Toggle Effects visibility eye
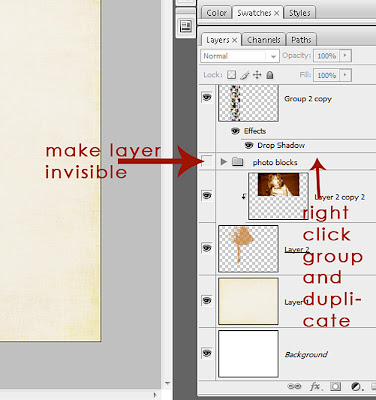Image resolution: width=376 pixels, height=400 pixels. pos(236,131)
